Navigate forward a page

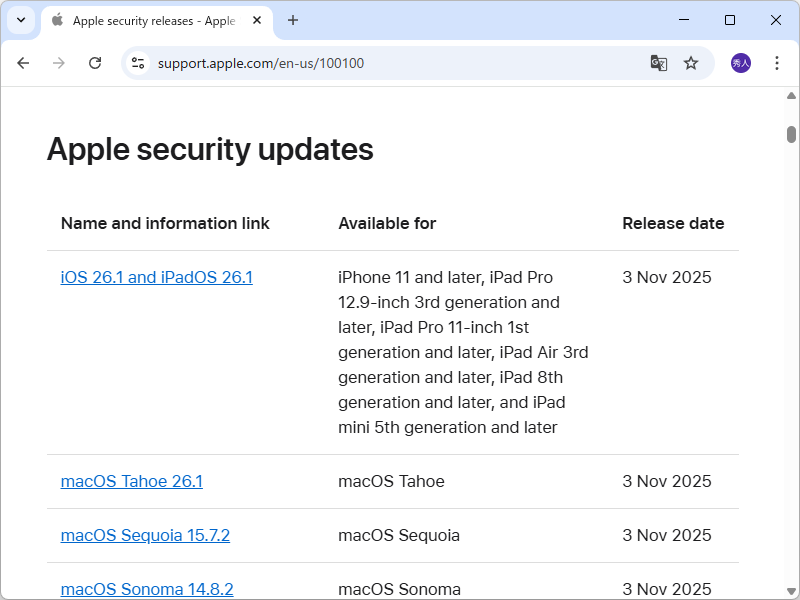click(58, 62)
